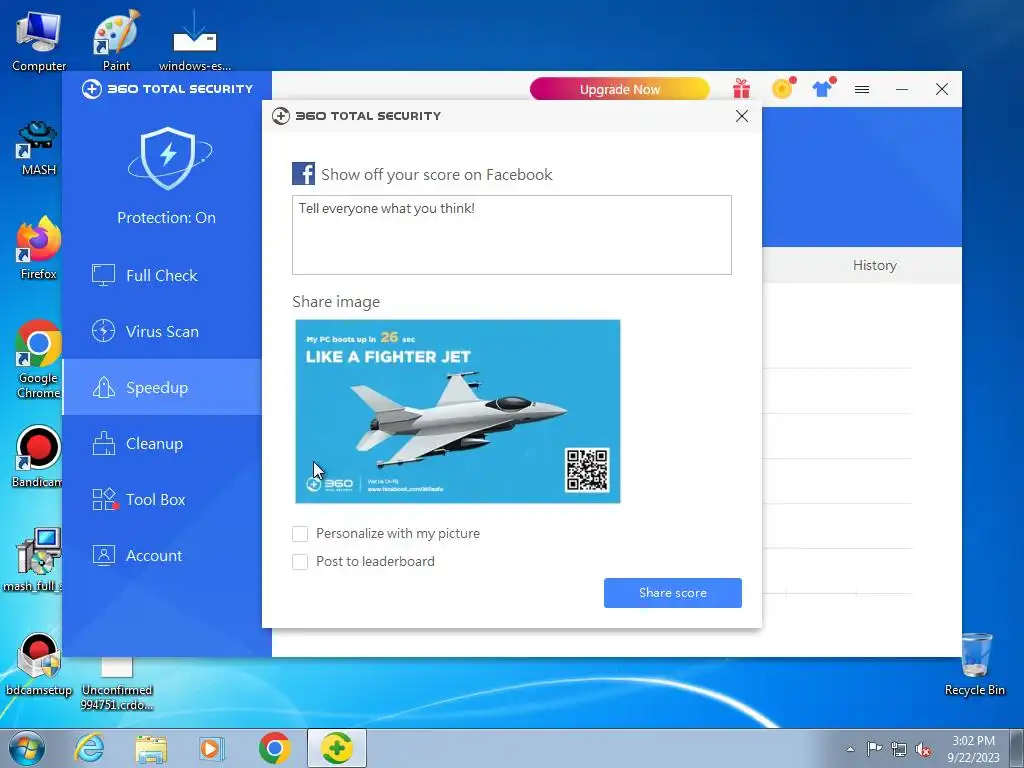Open the hamburger main menu icon
This screenshot has width=1024, height=768.
click(x=862, y=89)
